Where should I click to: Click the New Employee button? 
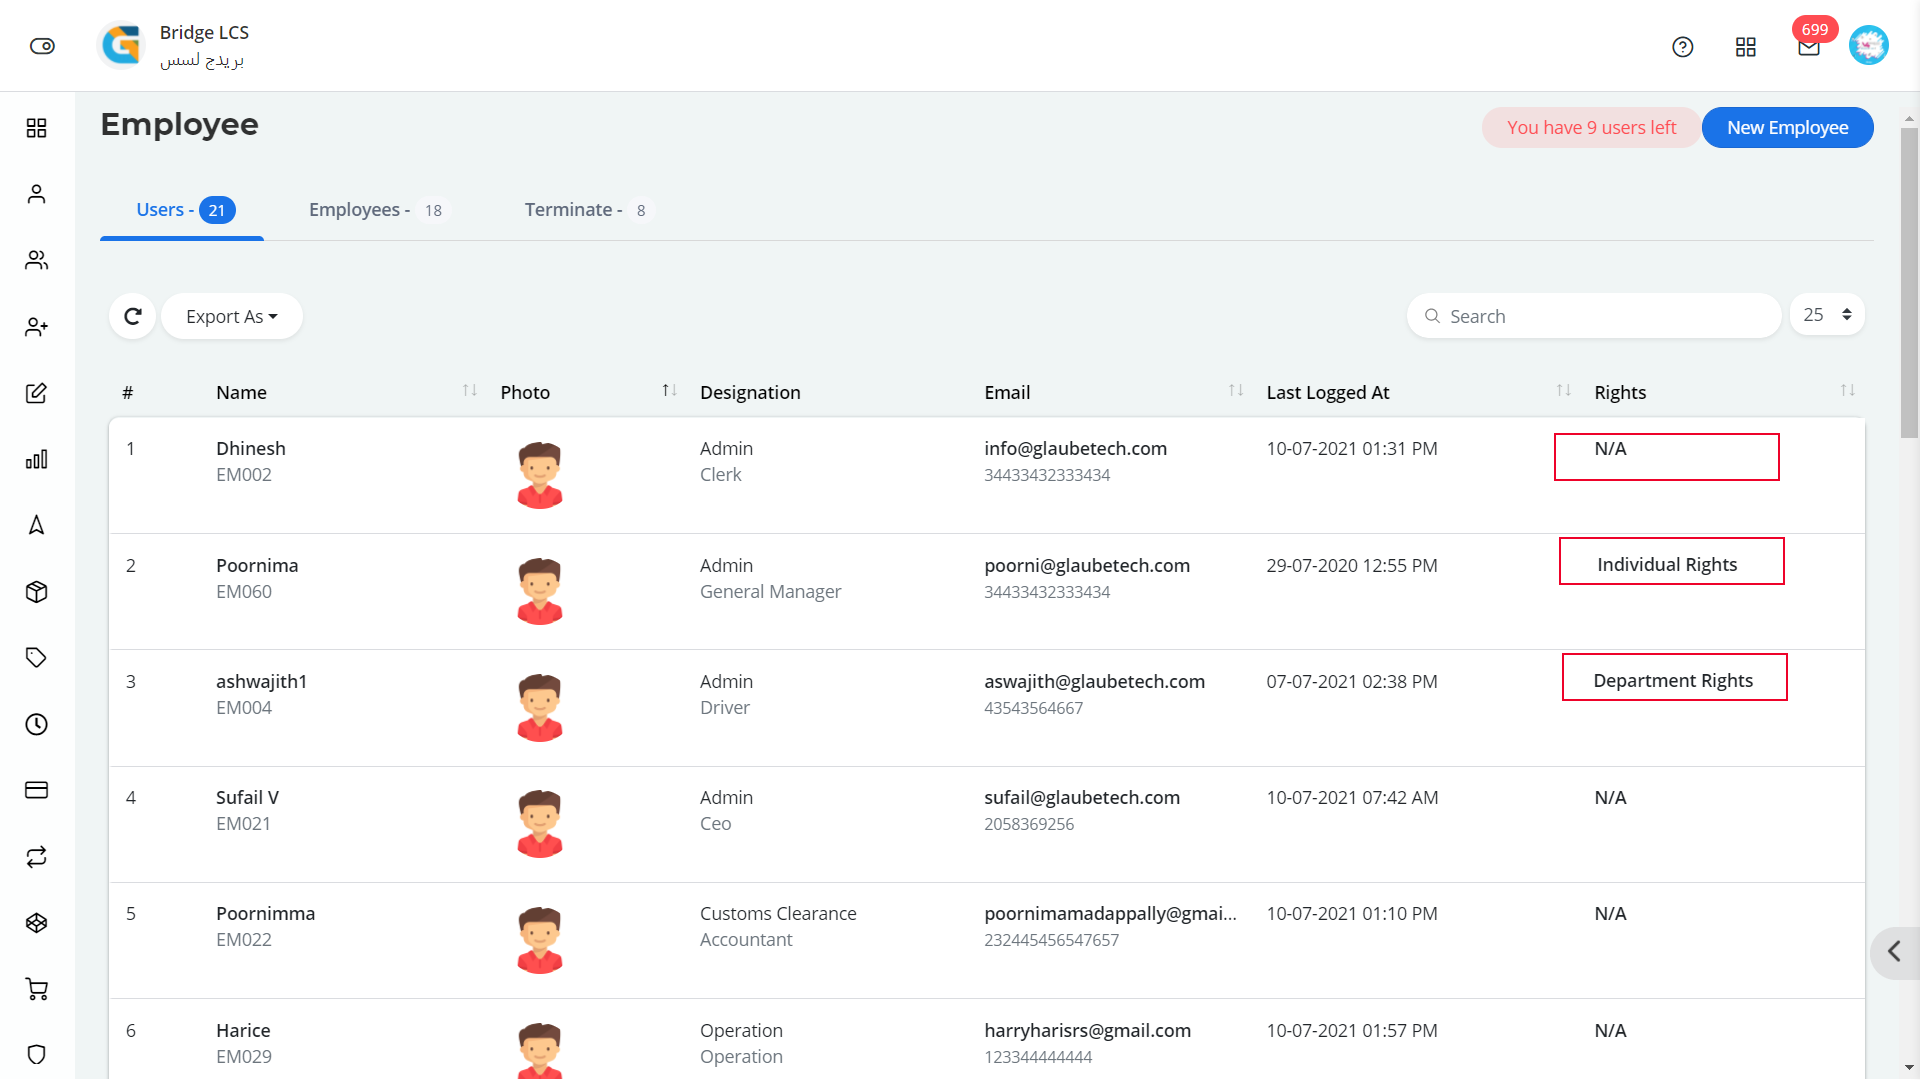pos(1787,128)
